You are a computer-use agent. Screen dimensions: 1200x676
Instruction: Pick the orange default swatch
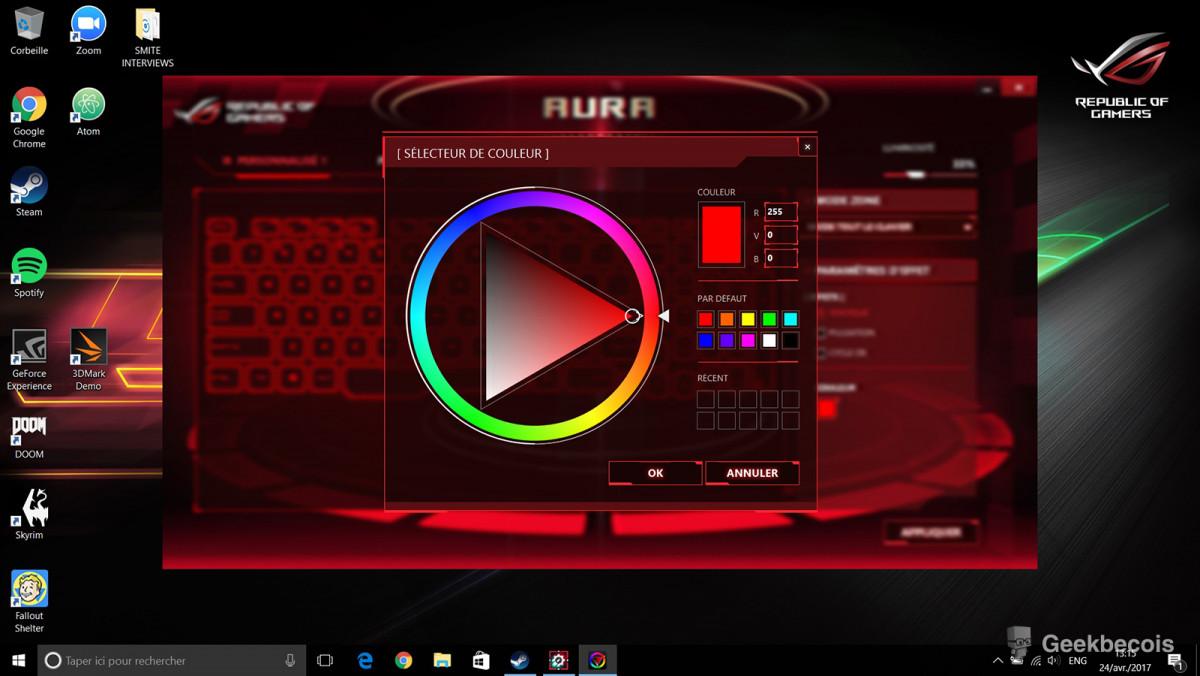727,319
